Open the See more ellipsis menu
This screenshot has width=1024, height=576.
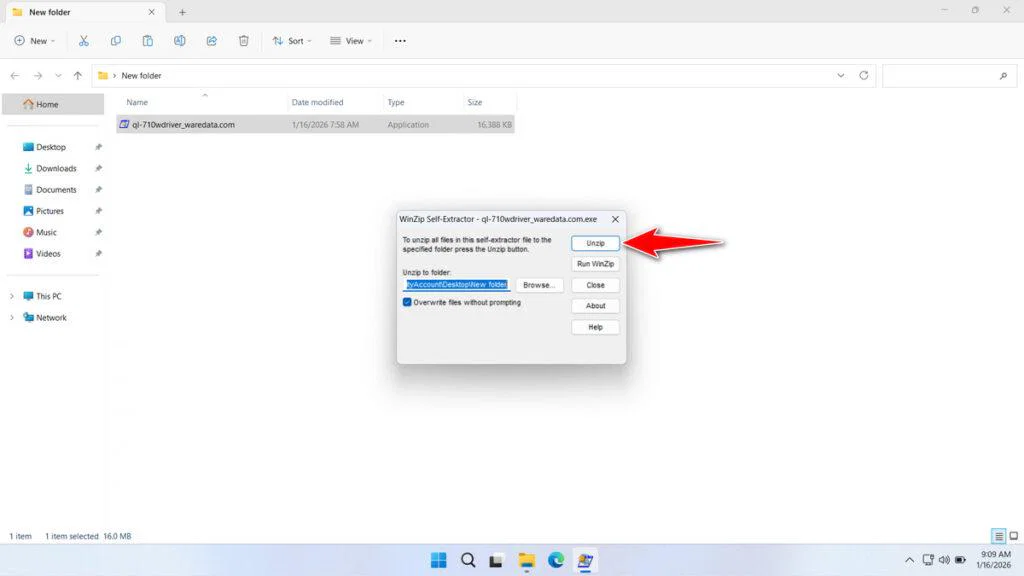click(400, 41)
